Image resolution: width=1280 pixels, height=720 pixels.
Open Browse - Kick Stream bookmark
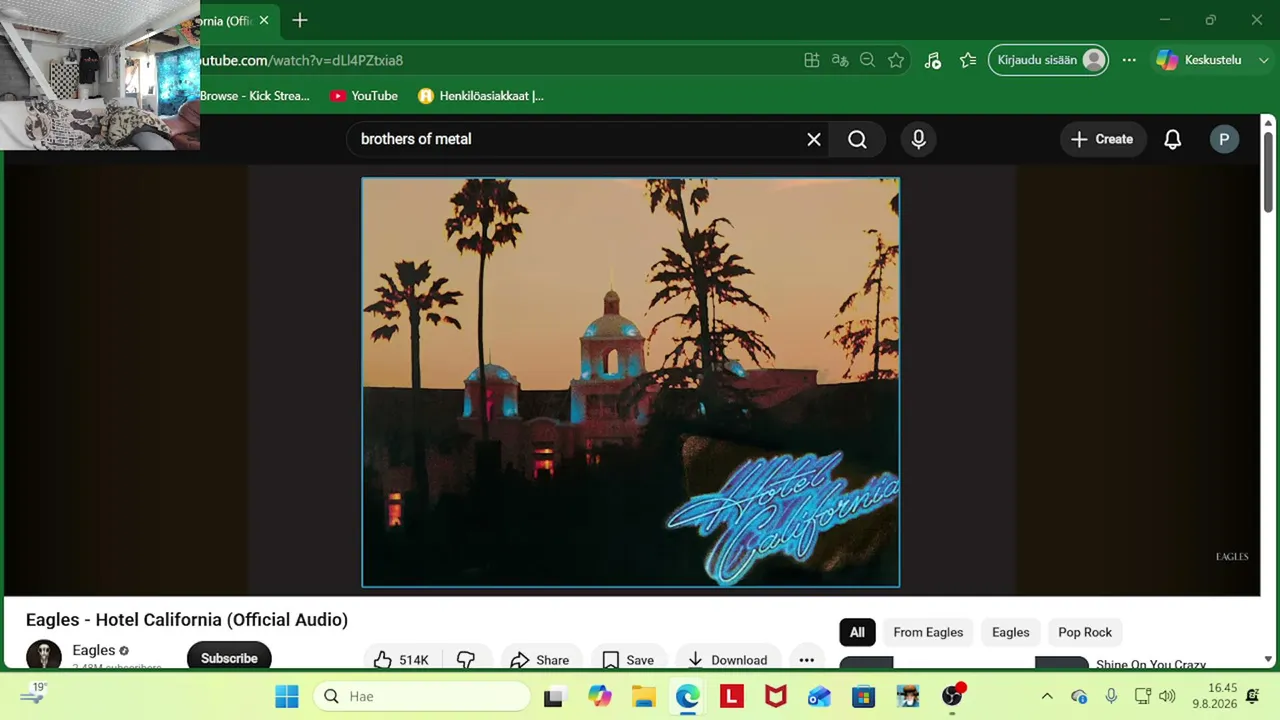[x=255, y=96]
